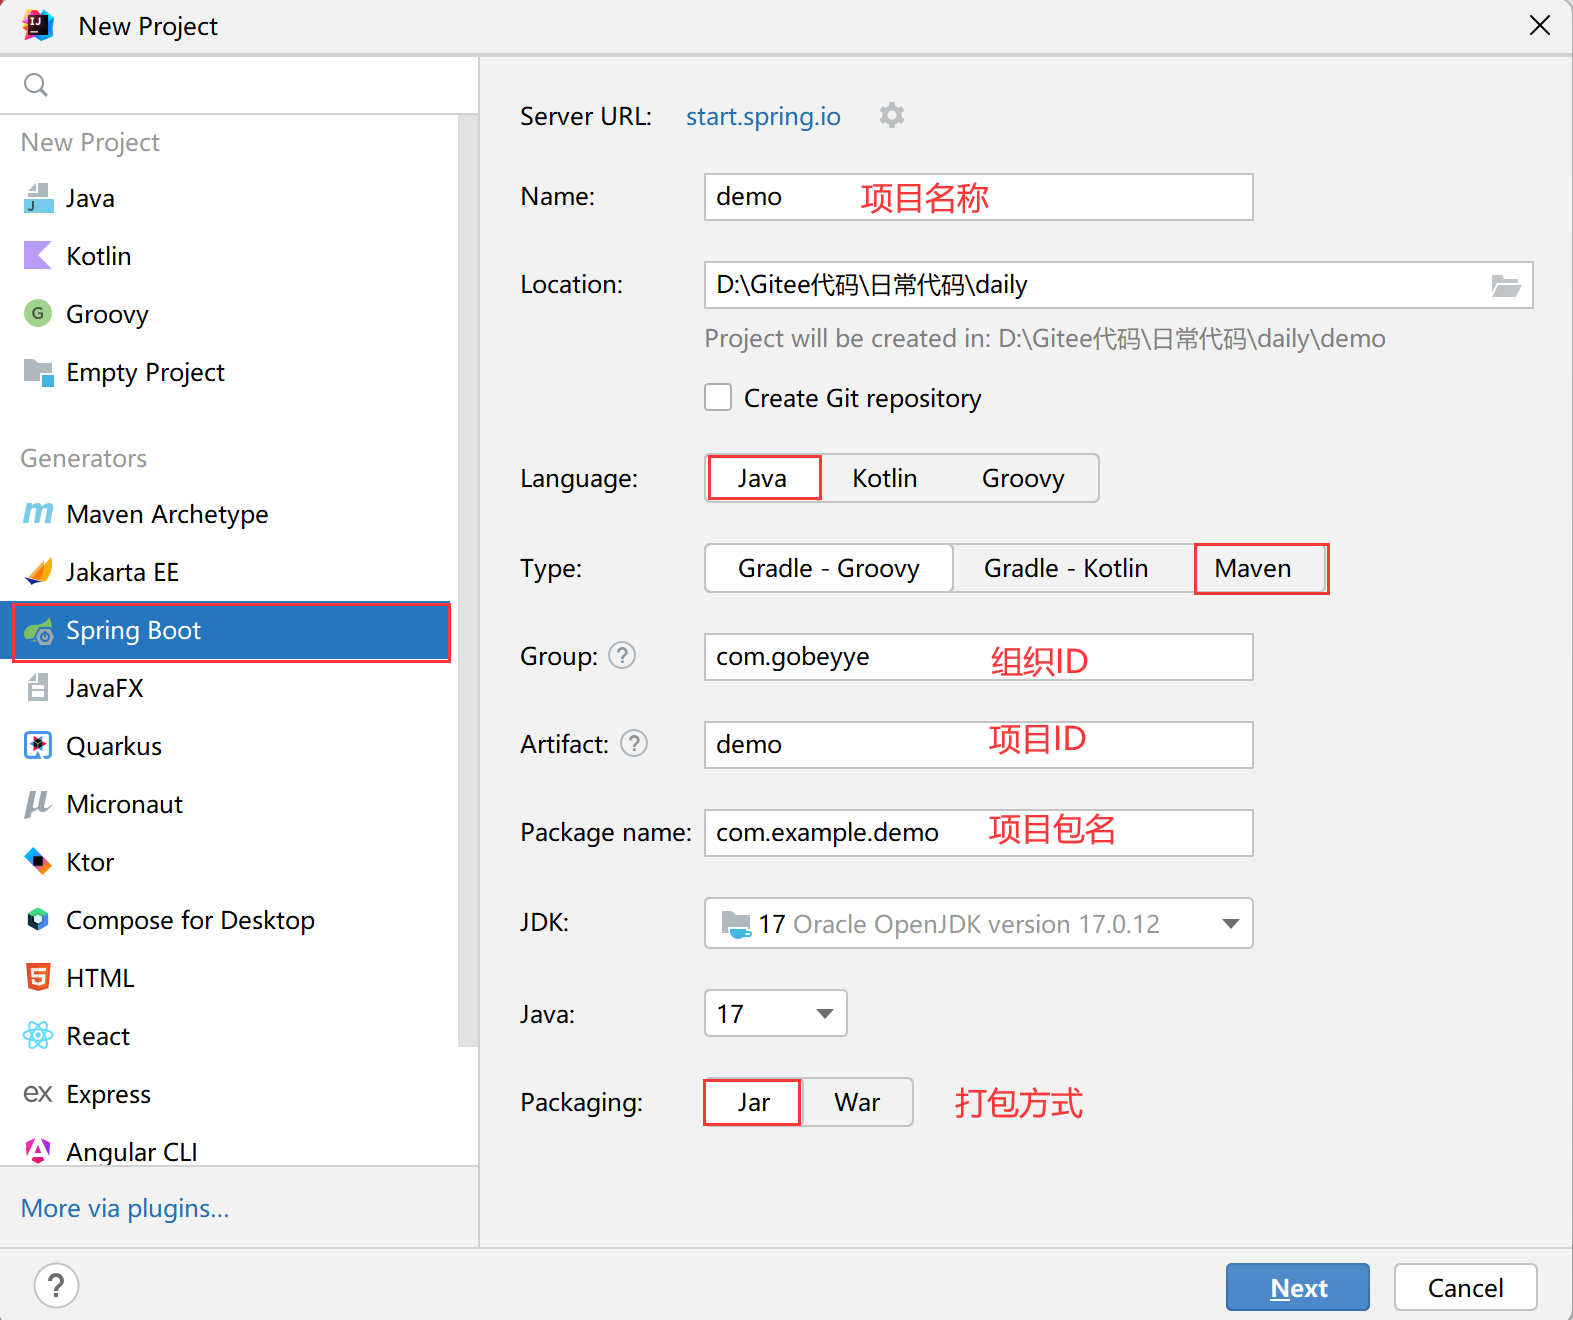Click the React atom icon
This screenshot has height=1320, width=1573.
coord(38,1036)
